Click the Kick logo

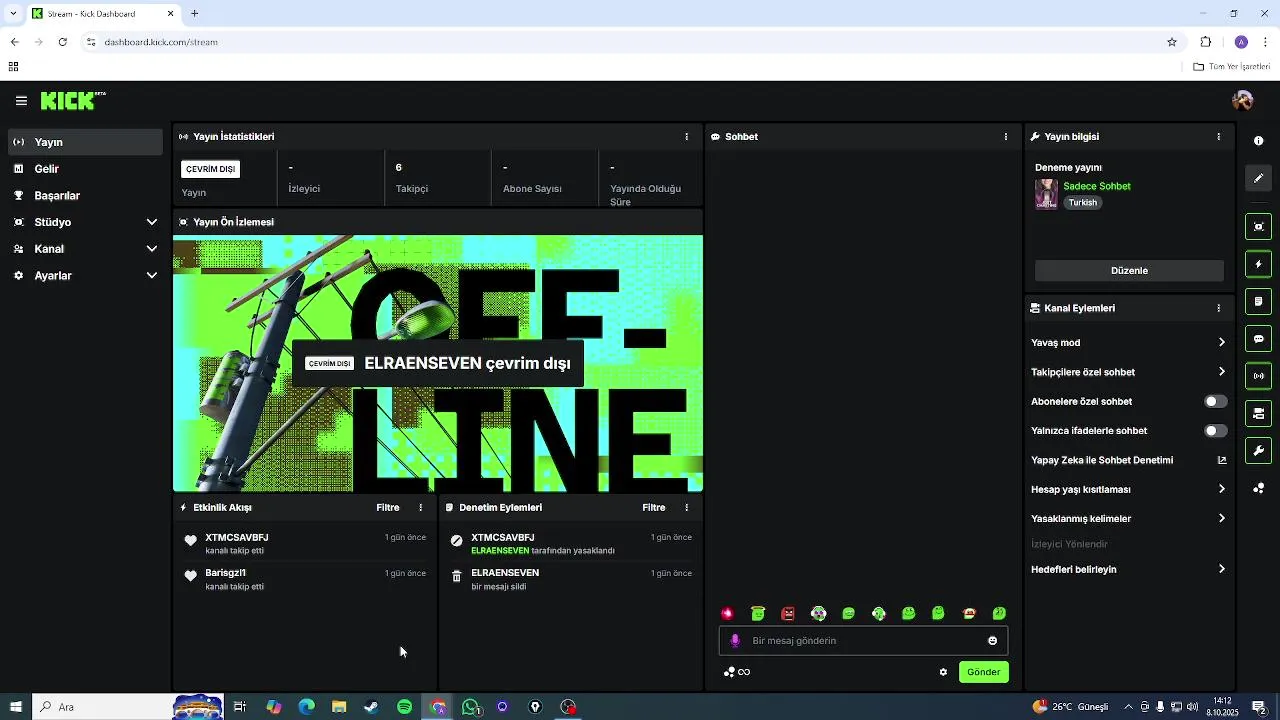point(73,101)
